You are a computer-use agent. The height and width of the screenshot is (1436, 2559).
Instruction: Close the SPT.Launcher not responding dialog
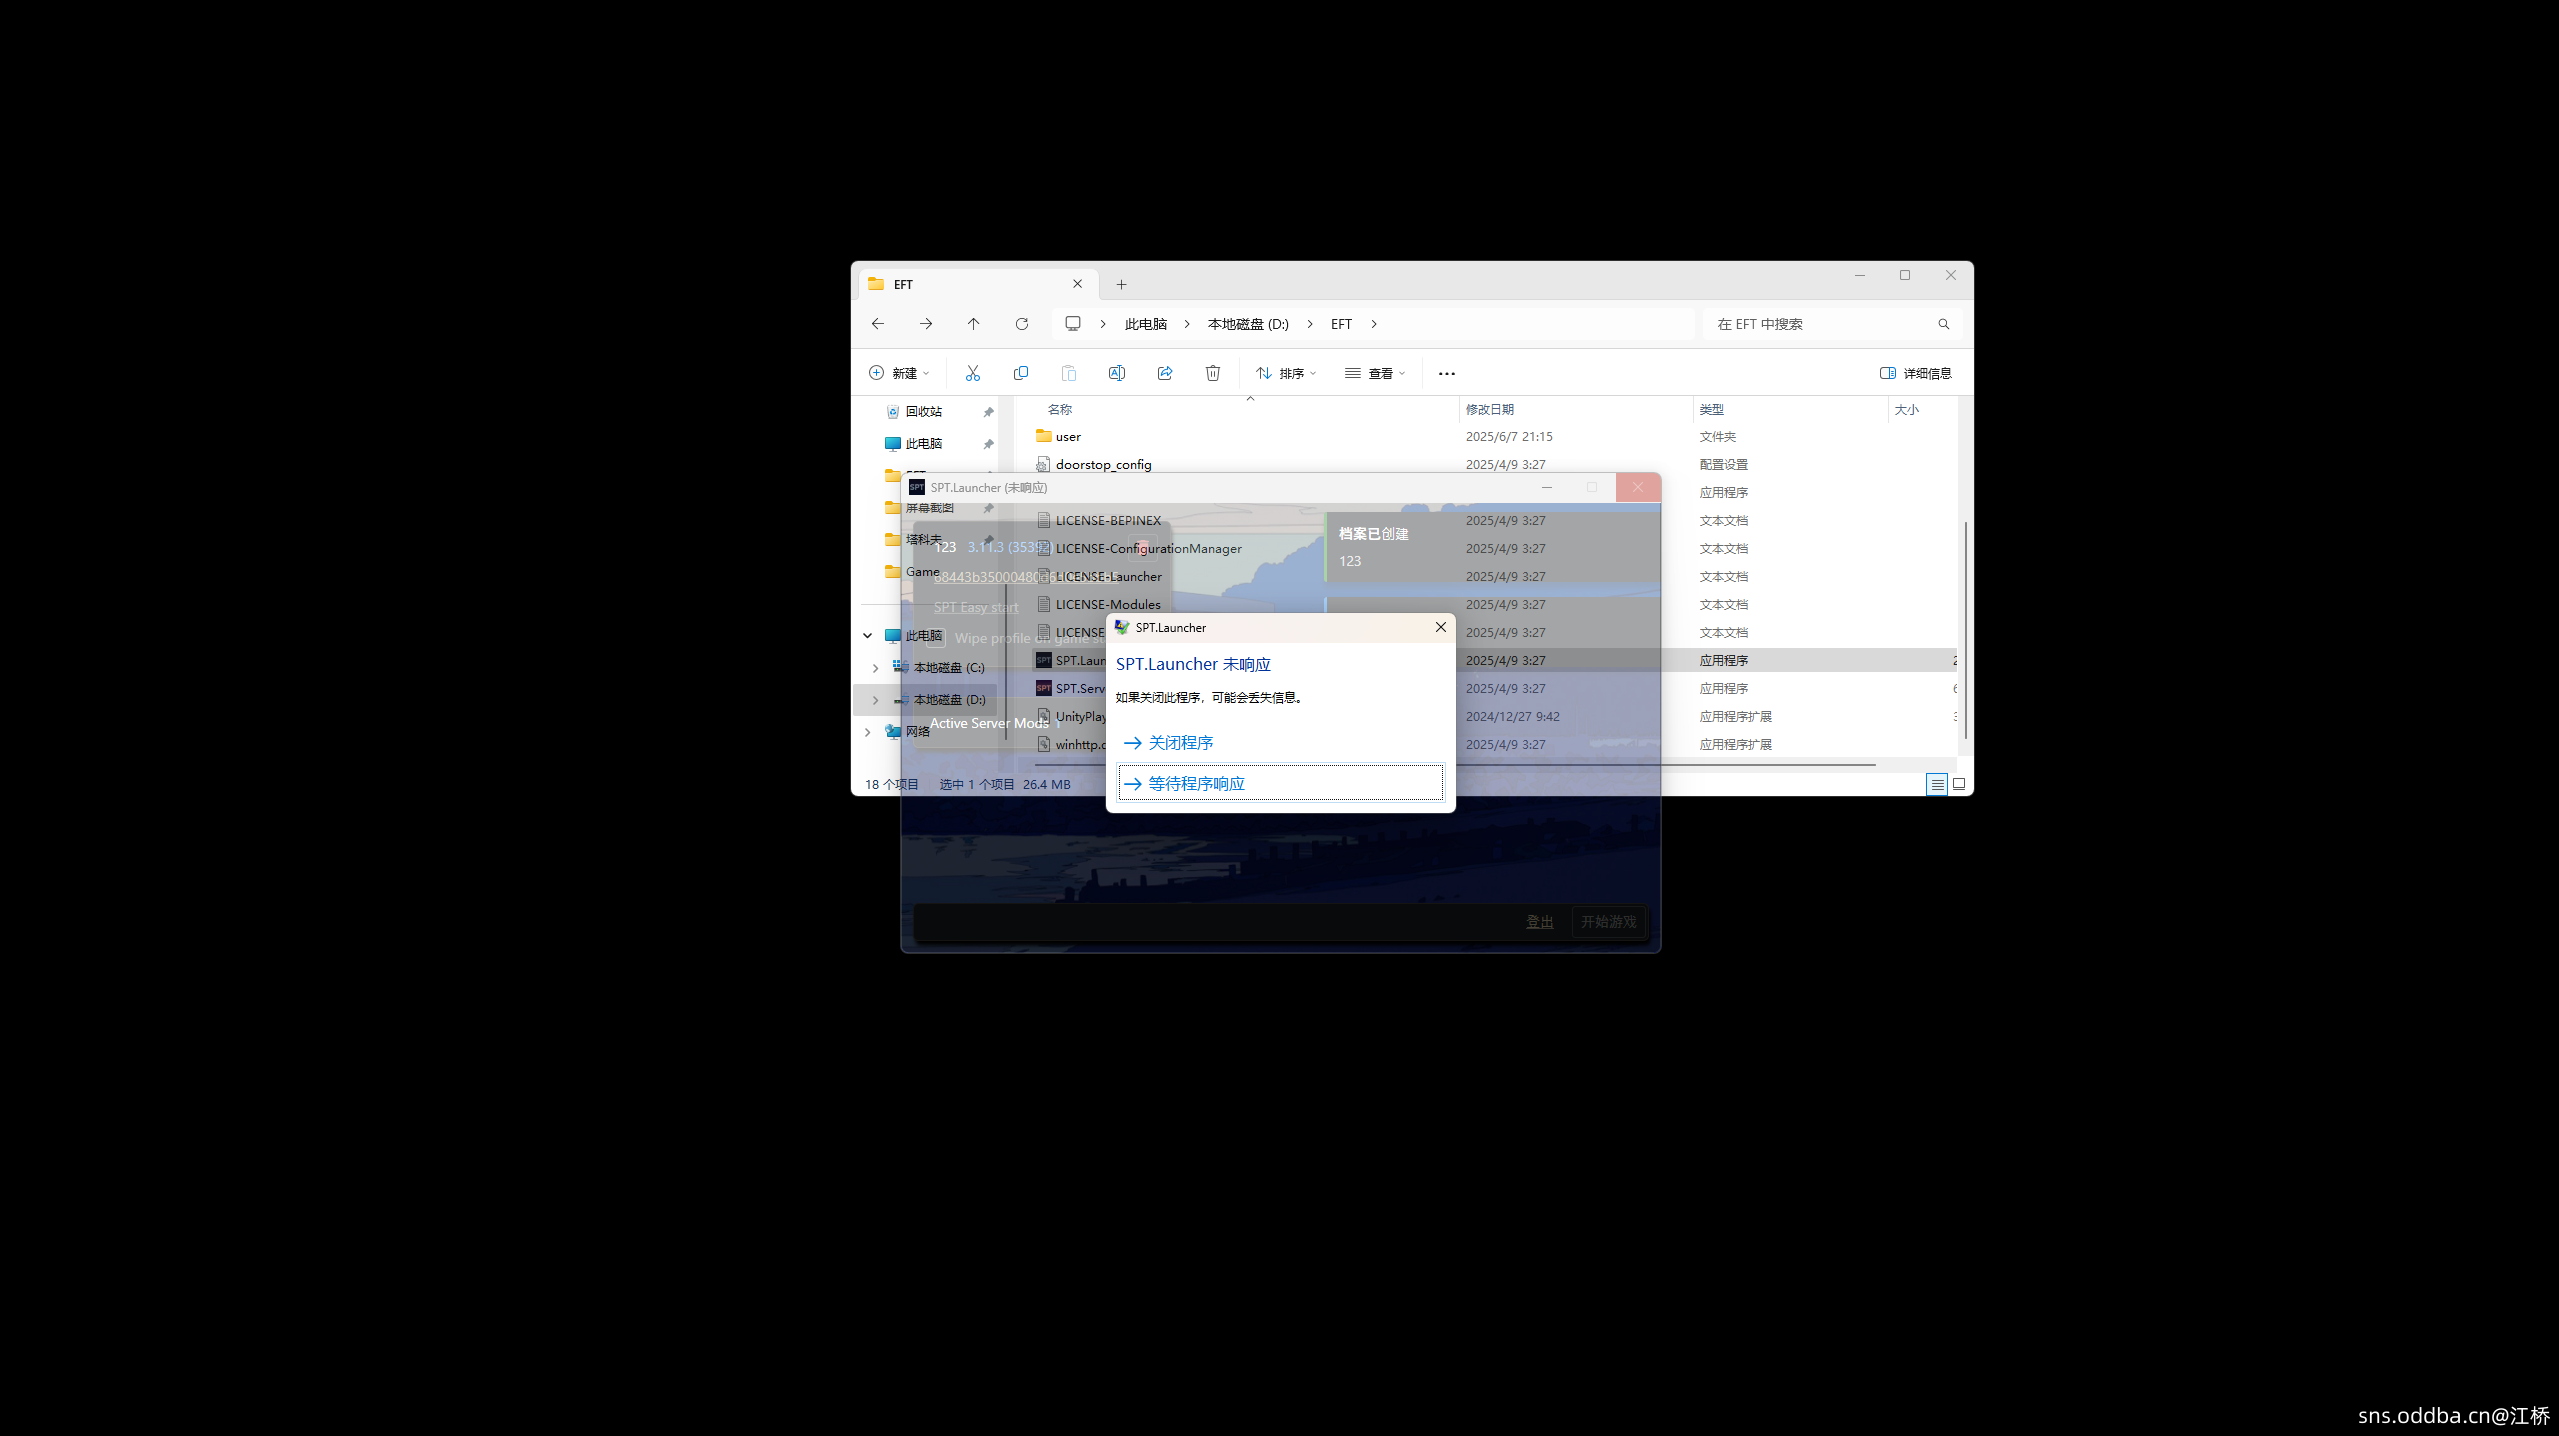pyautogui.click(x=1440, y=627)
